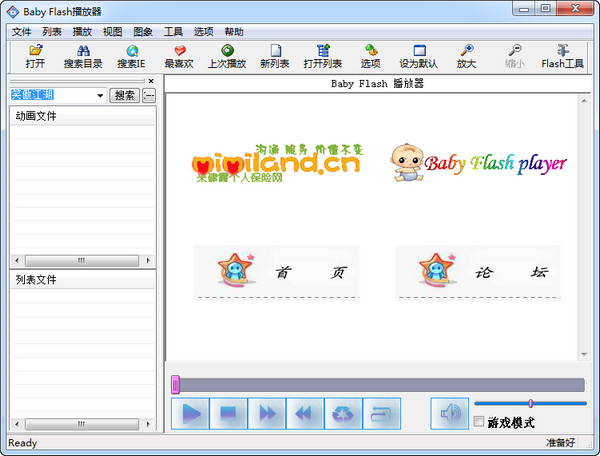Click the 搜索 search button
600x456 pixels.
[x=124, y=95]
